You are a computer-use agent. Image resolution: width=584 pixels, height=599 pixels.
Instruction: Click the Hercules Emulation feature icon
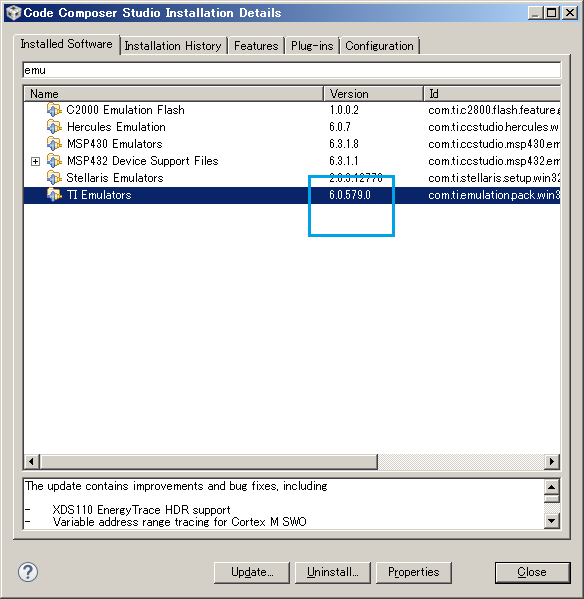pos(54,127)
